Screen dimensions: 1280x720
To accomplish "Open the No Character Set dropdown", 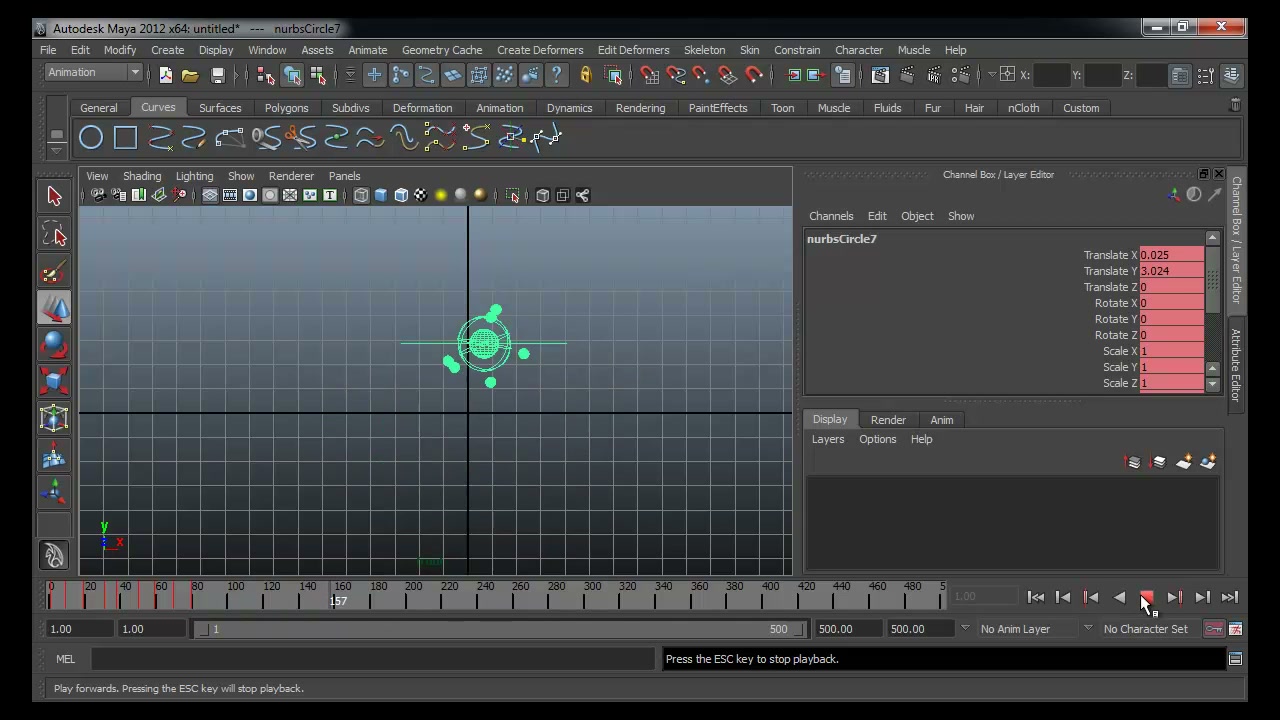I will (1146, 629).
